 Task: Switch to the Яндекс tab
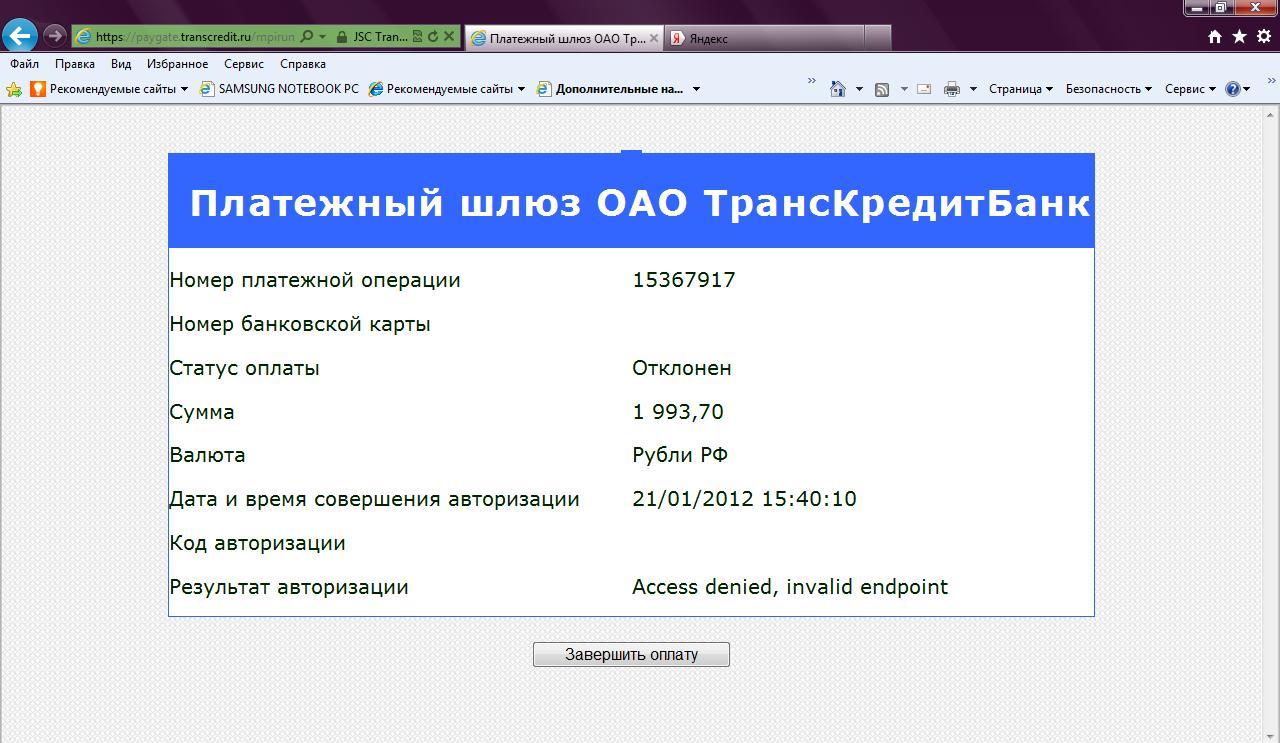(760, 38)
